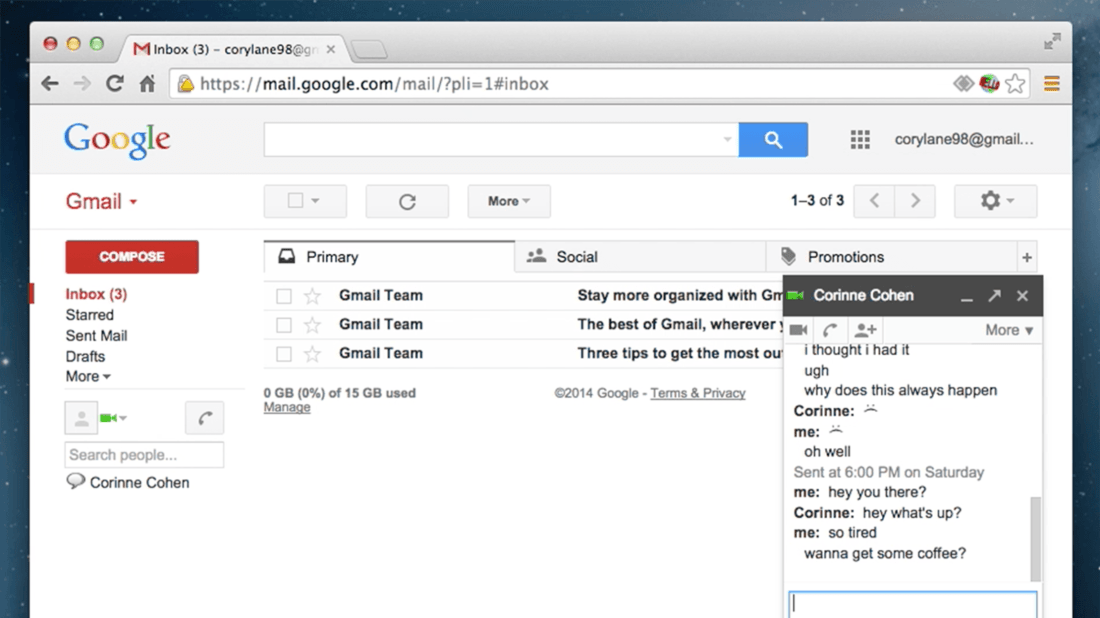Click the browser forward arrow

pos(82,84)
